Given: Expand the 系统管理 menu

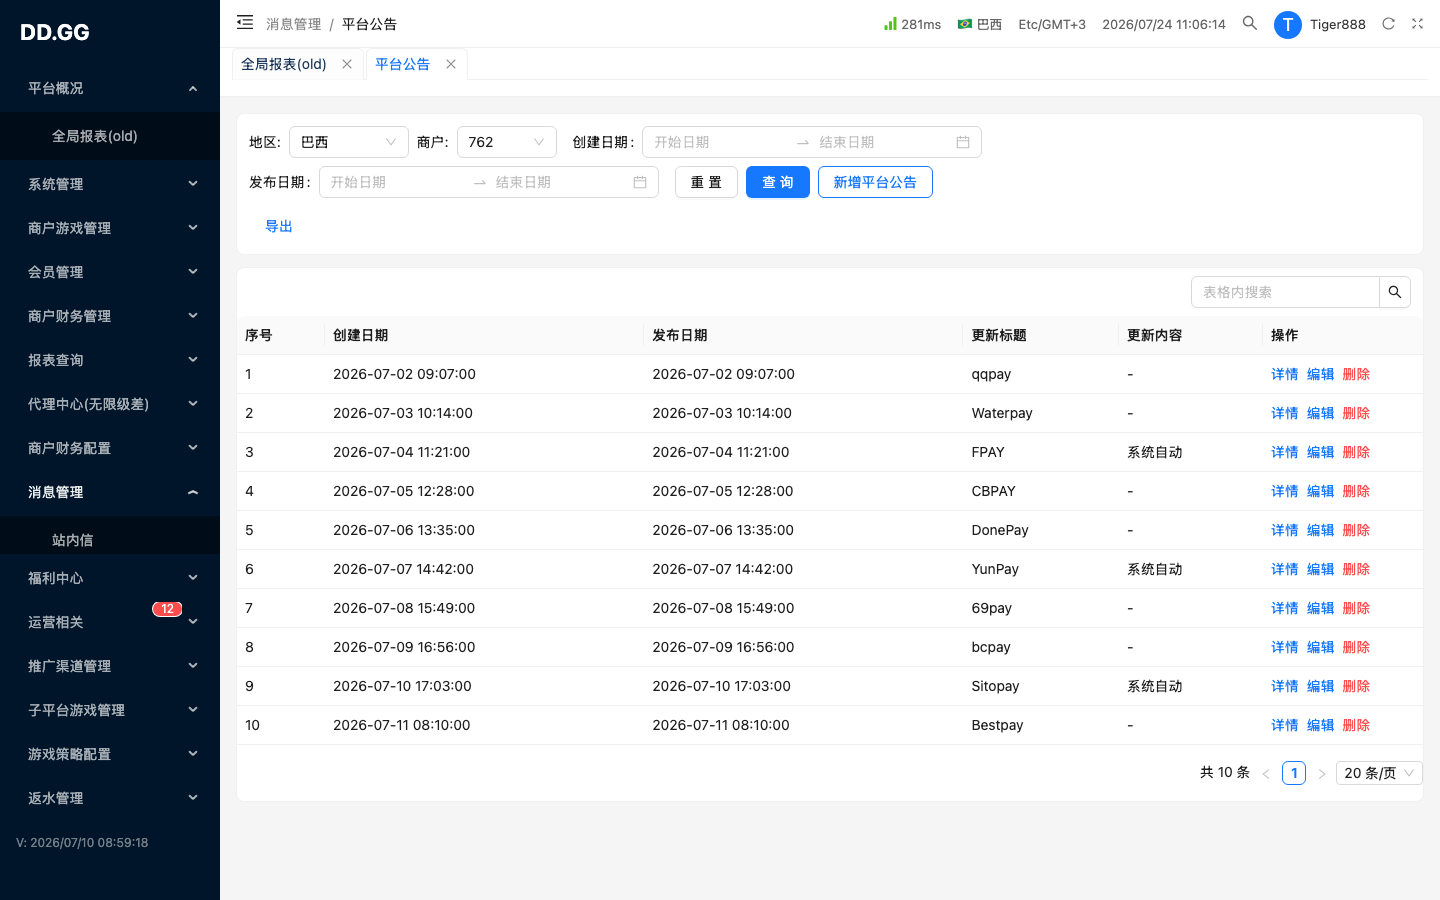Looking at the screenshot, I should [110, 184].
